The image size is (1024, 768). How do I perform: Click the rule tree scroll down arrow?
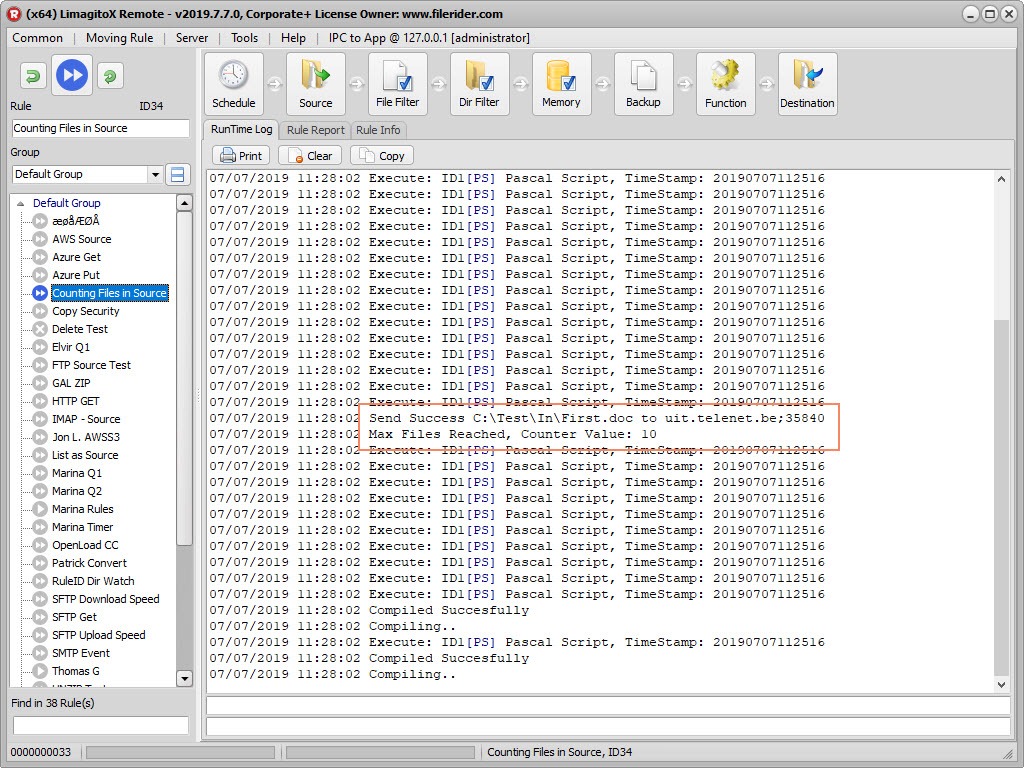point(185,679)
